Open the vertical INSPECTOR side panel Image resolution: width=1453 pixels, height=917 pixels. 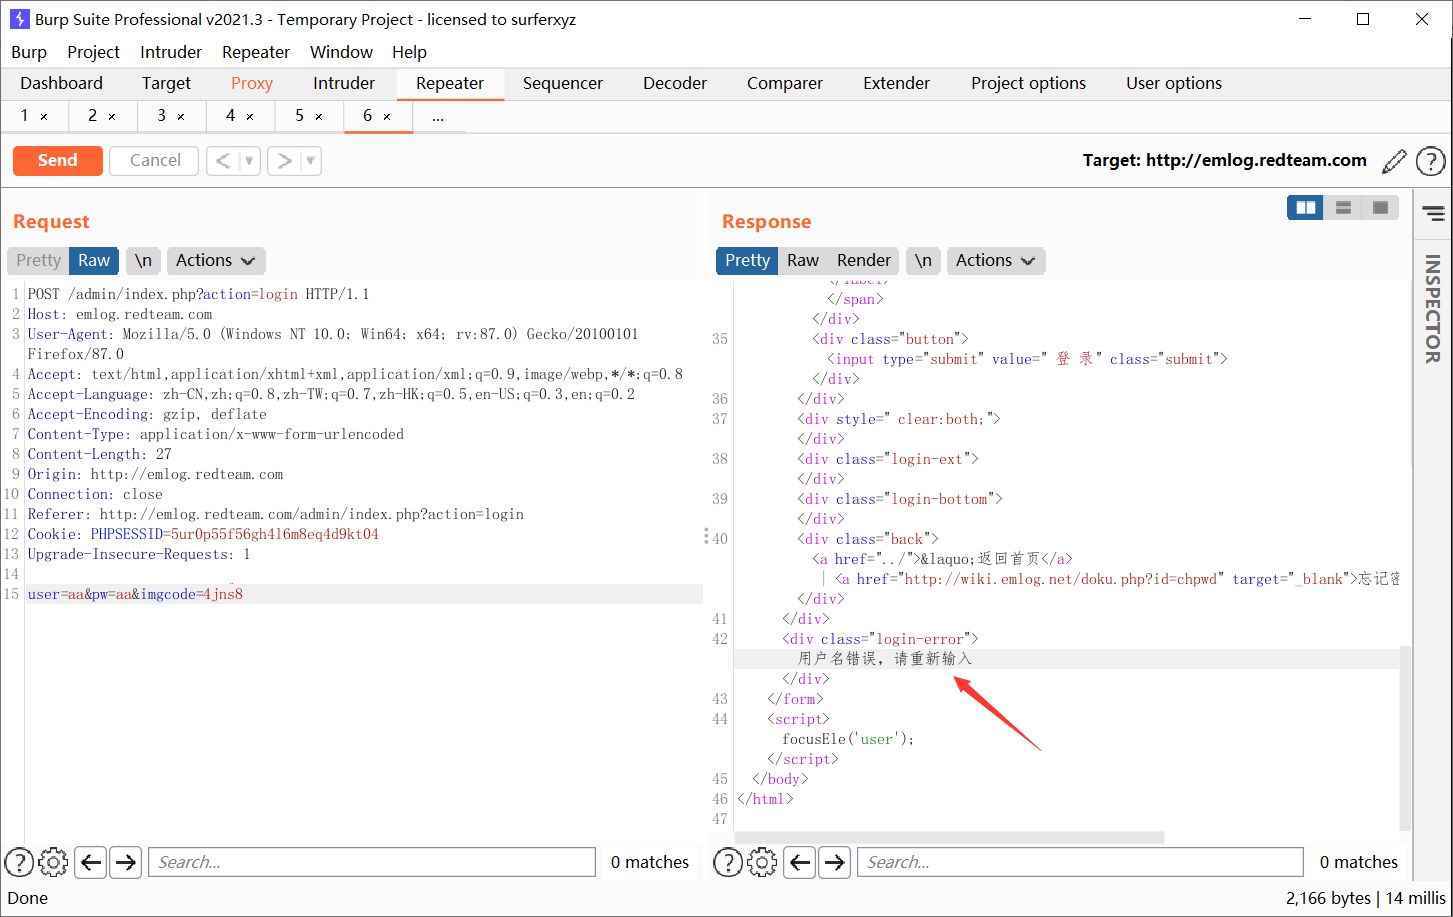tap(1433, 308)
